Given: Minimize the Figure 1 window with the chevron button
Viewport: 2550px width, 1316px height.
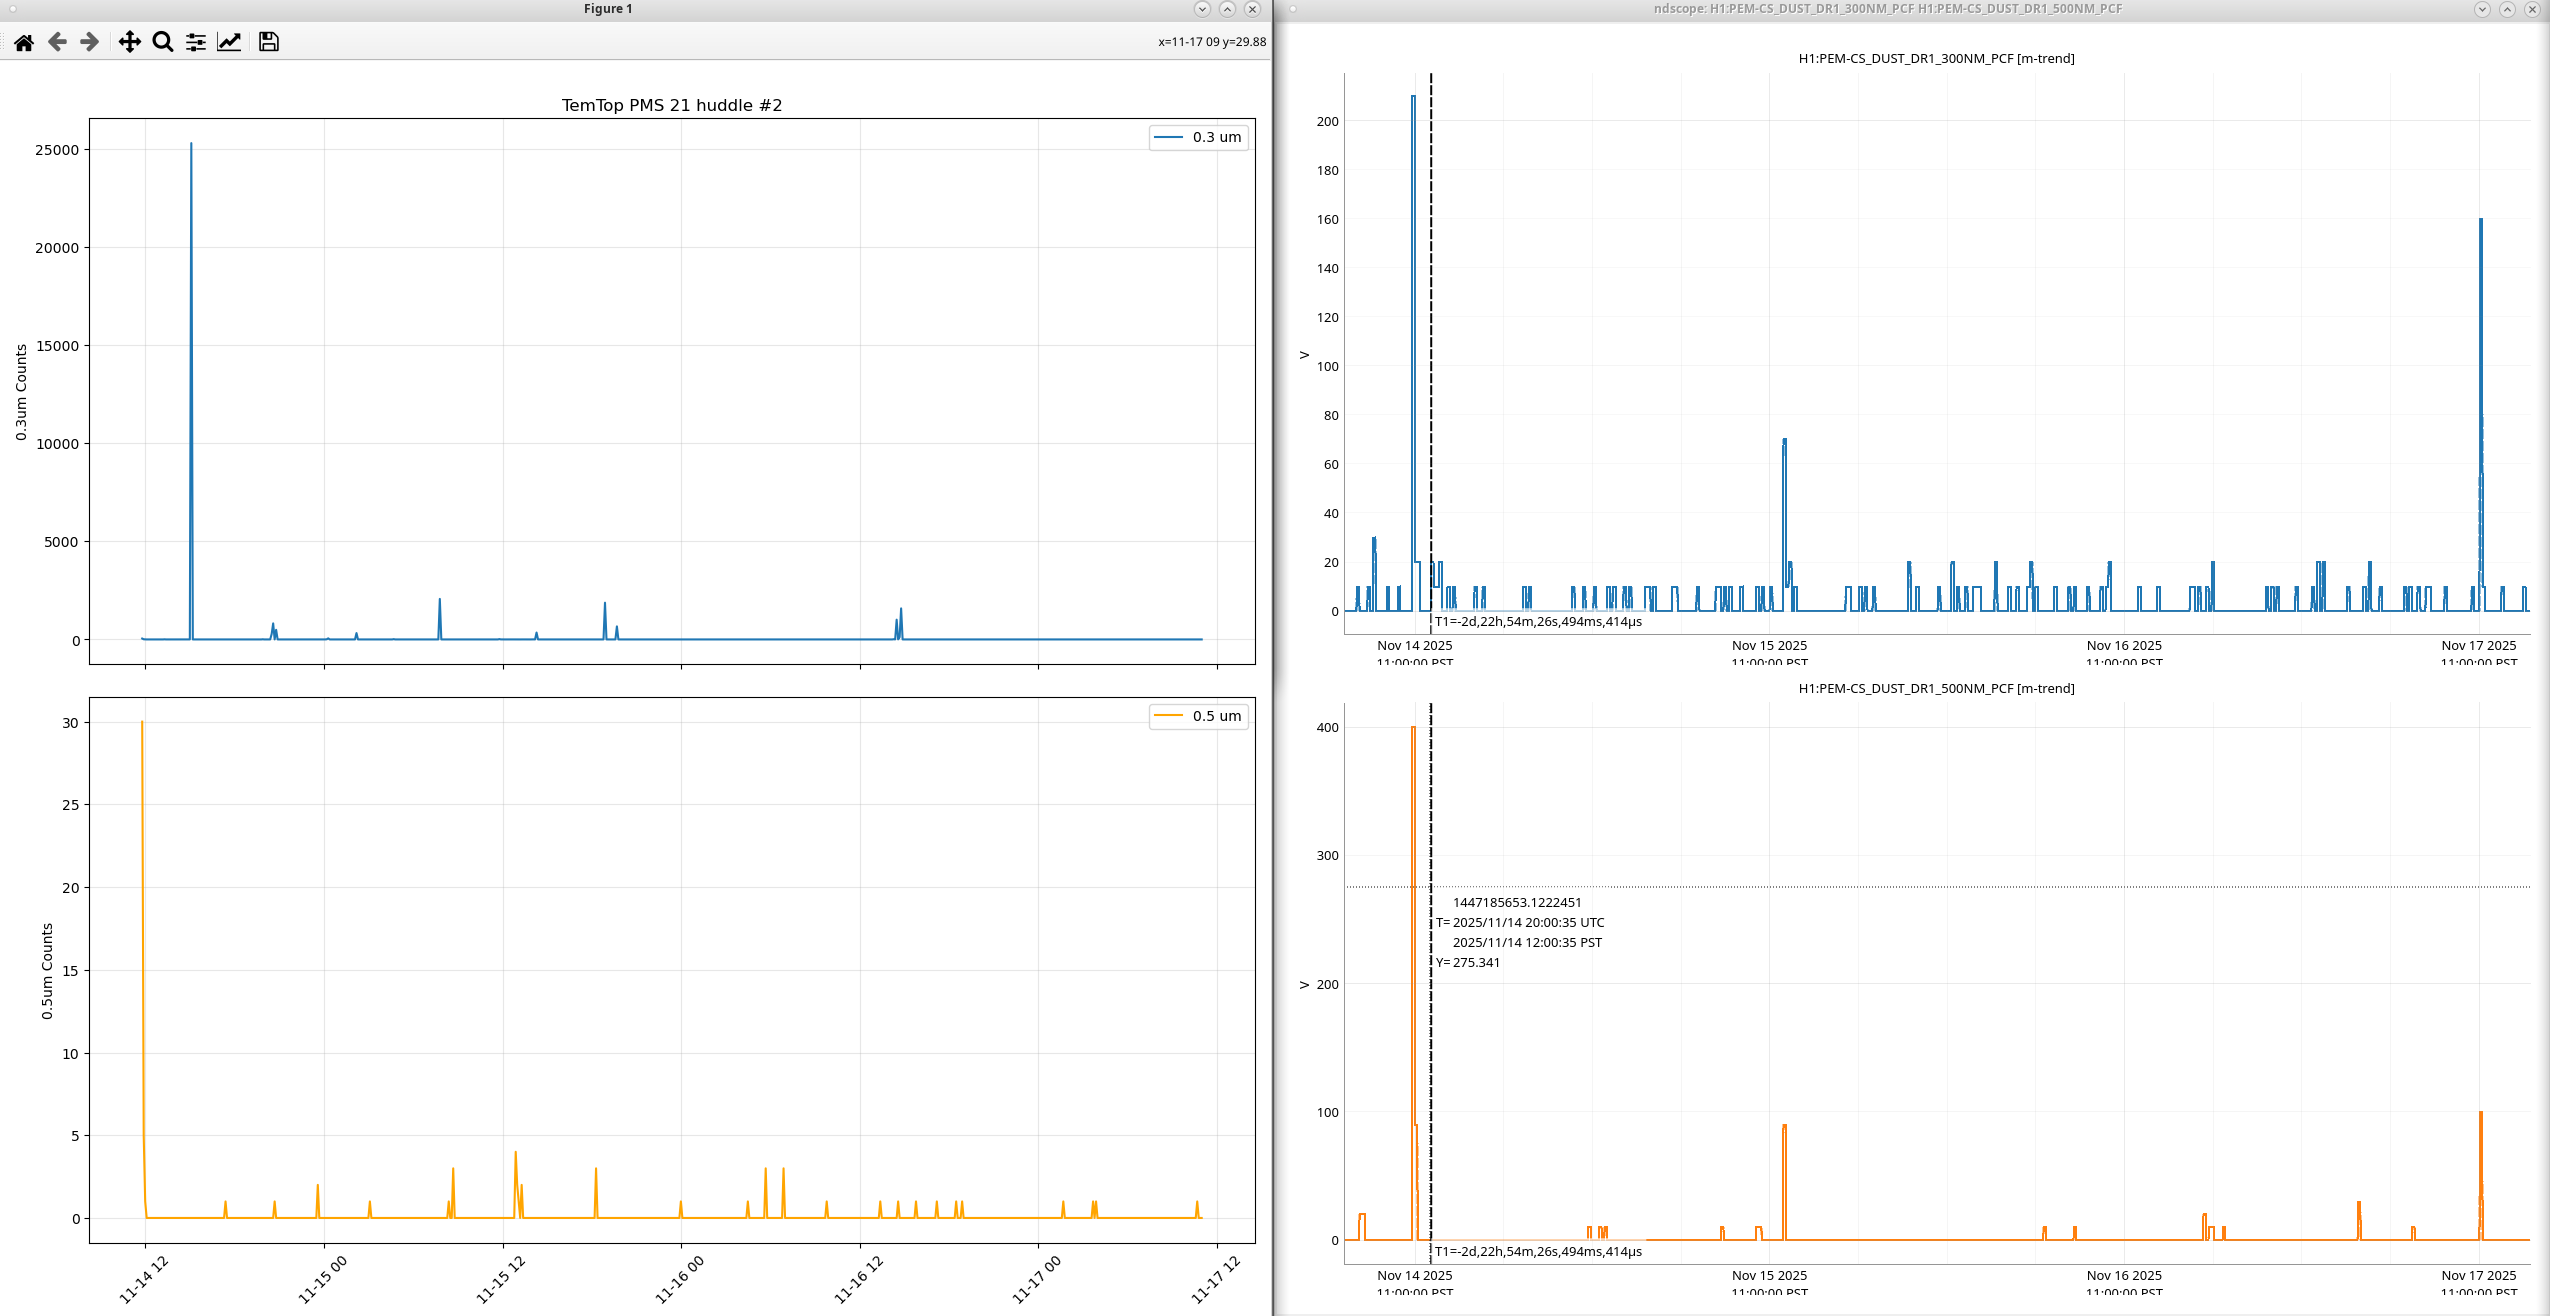Looking at the screenshot, I should pyautogui.click(x=1202, y=9).
